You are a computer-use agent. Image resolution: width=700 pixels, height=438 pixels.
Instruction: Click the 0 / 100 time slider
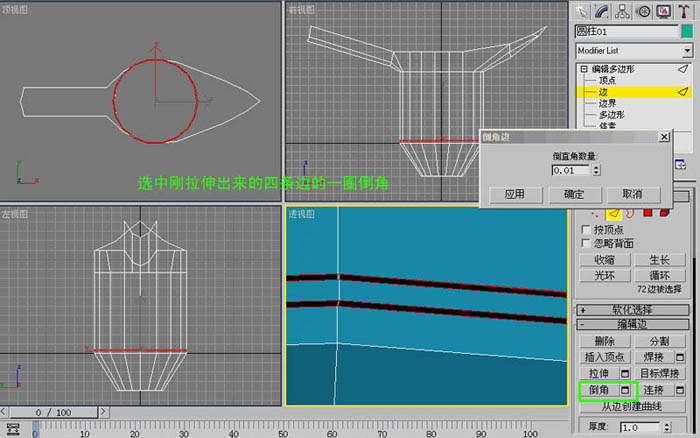click(54, 412)
